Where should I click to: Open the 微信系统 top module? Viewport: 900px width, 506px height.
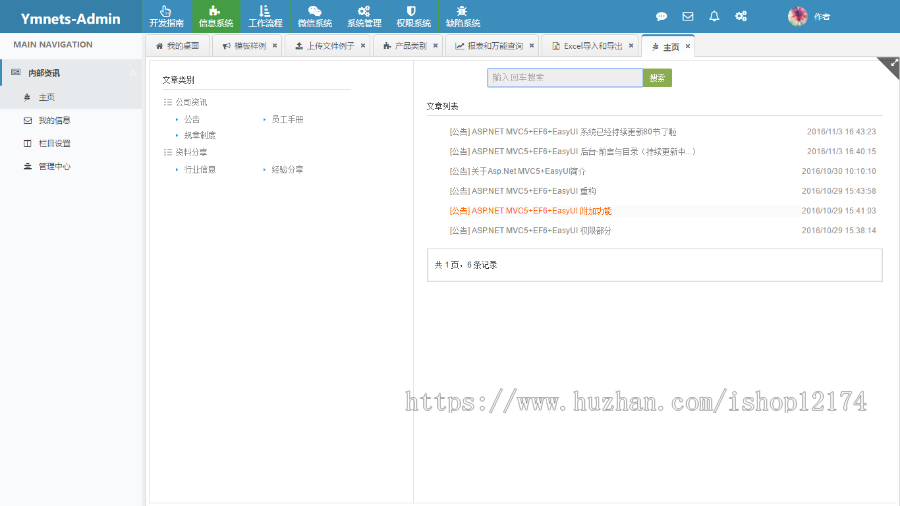point(315,16)
